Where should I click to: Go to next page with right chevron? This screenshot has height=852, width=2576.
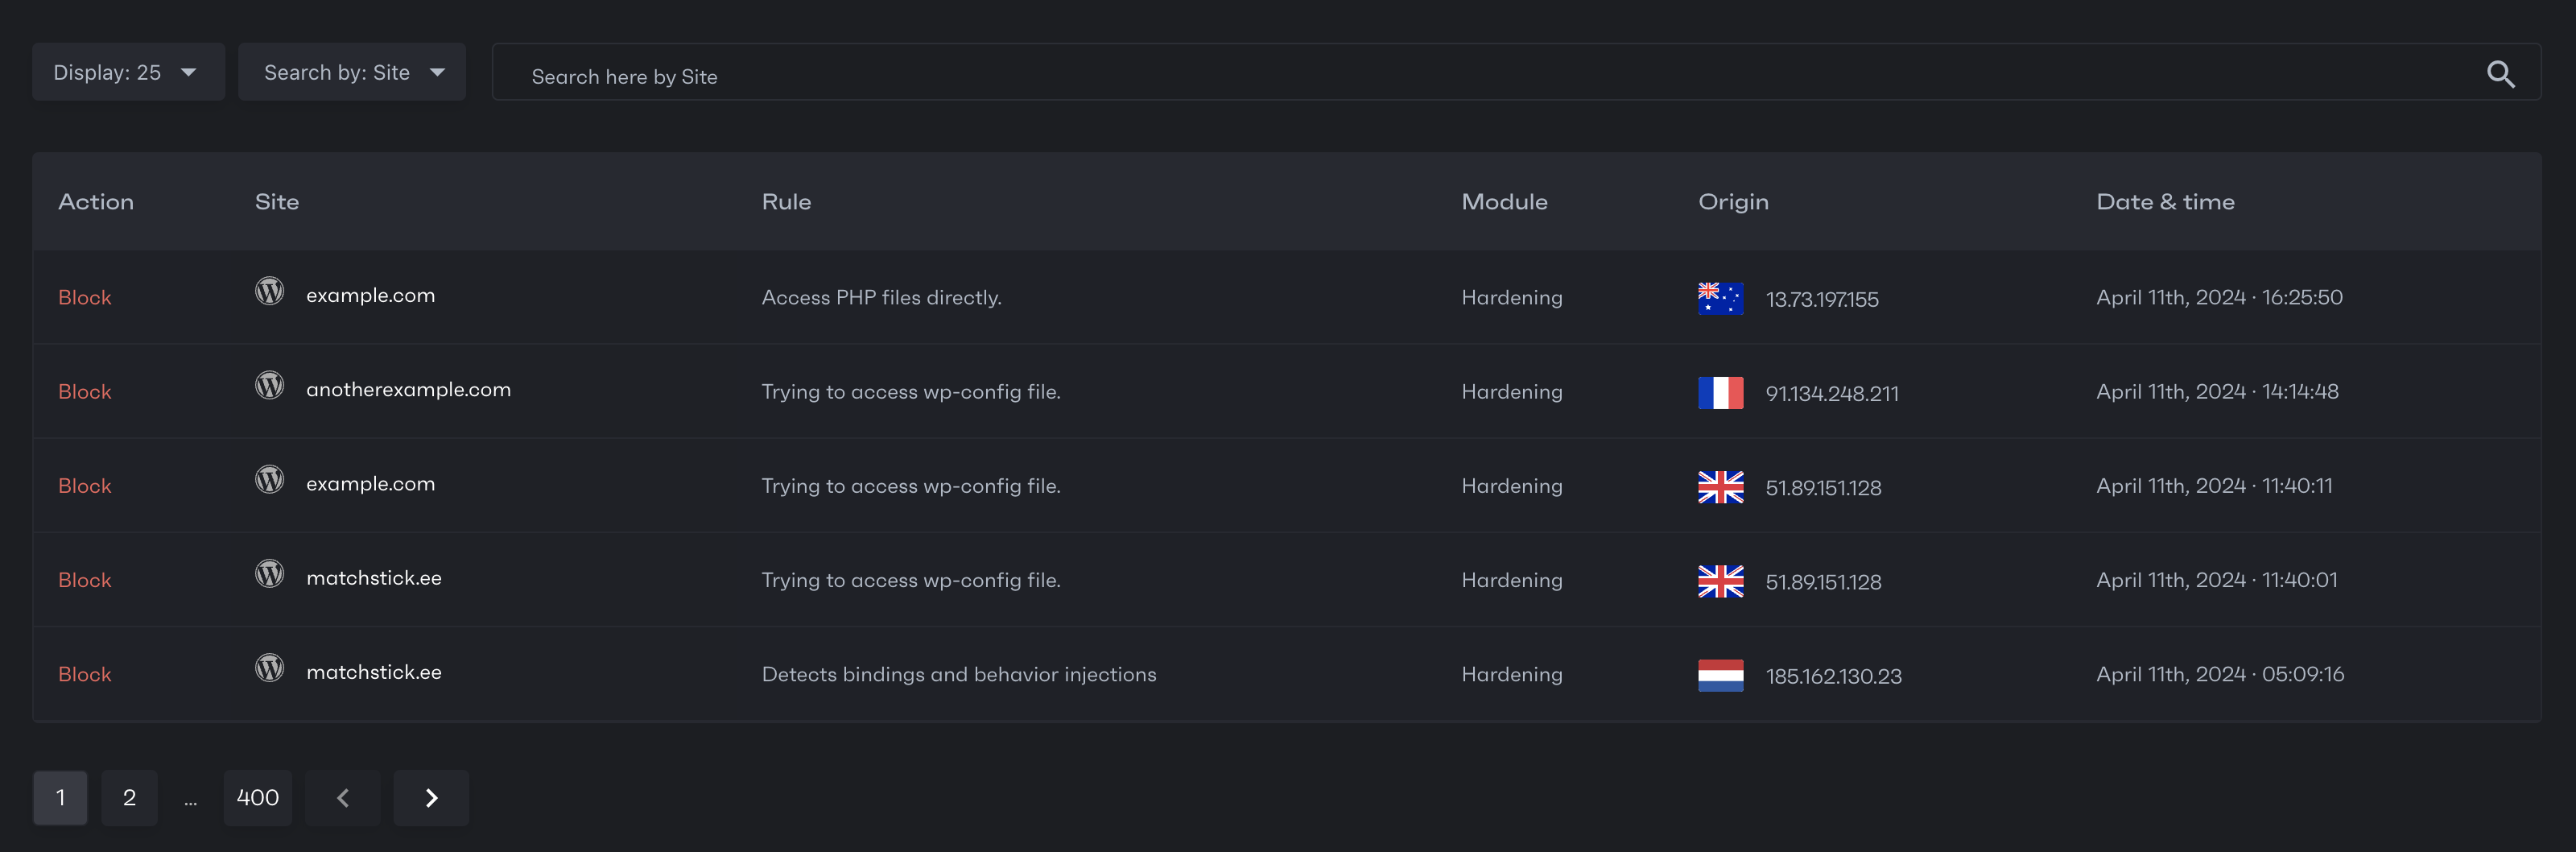coord(431,797)
